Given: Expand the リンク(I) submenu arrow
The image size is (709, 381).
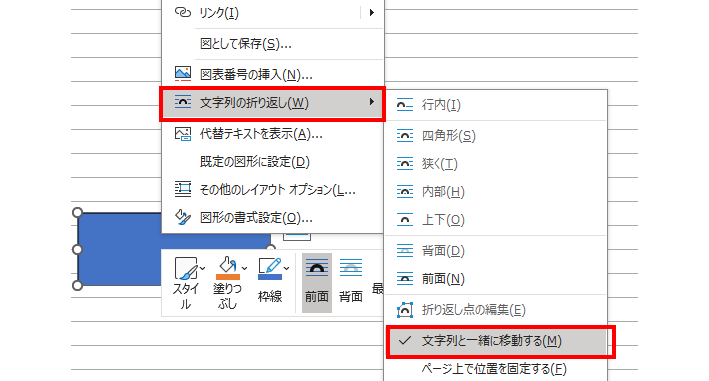Looking at the screenshot, I should click(372, 13).
